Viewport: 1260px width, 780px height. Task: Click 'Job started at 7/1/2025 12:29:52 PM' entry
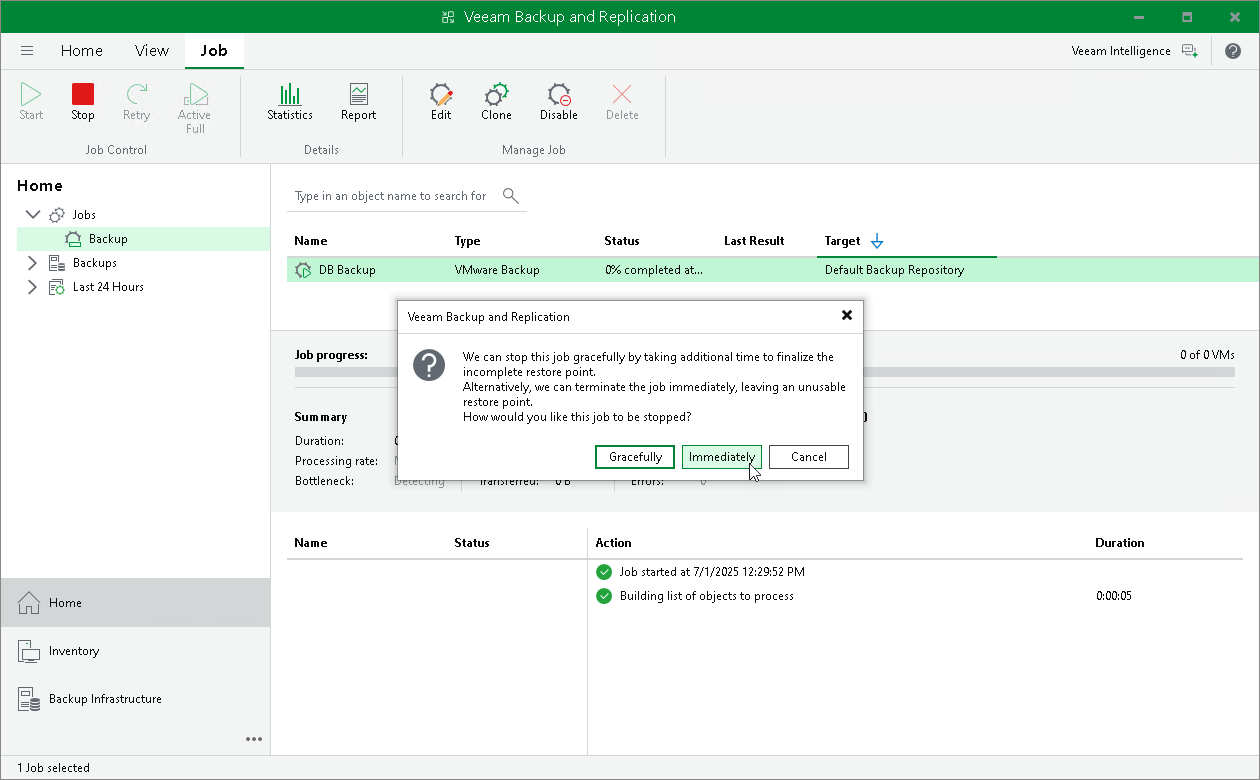tap(712, 572)
